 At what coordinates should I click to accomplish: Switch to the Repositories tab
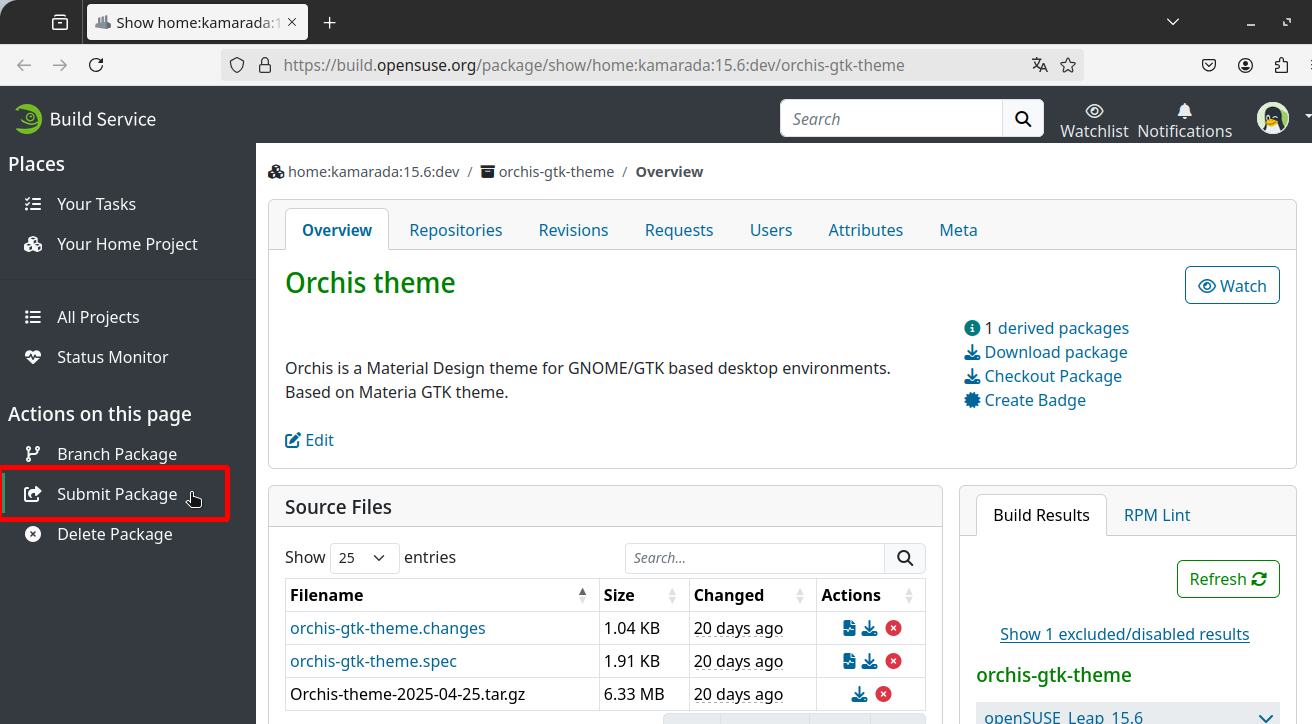pos(456,230)
